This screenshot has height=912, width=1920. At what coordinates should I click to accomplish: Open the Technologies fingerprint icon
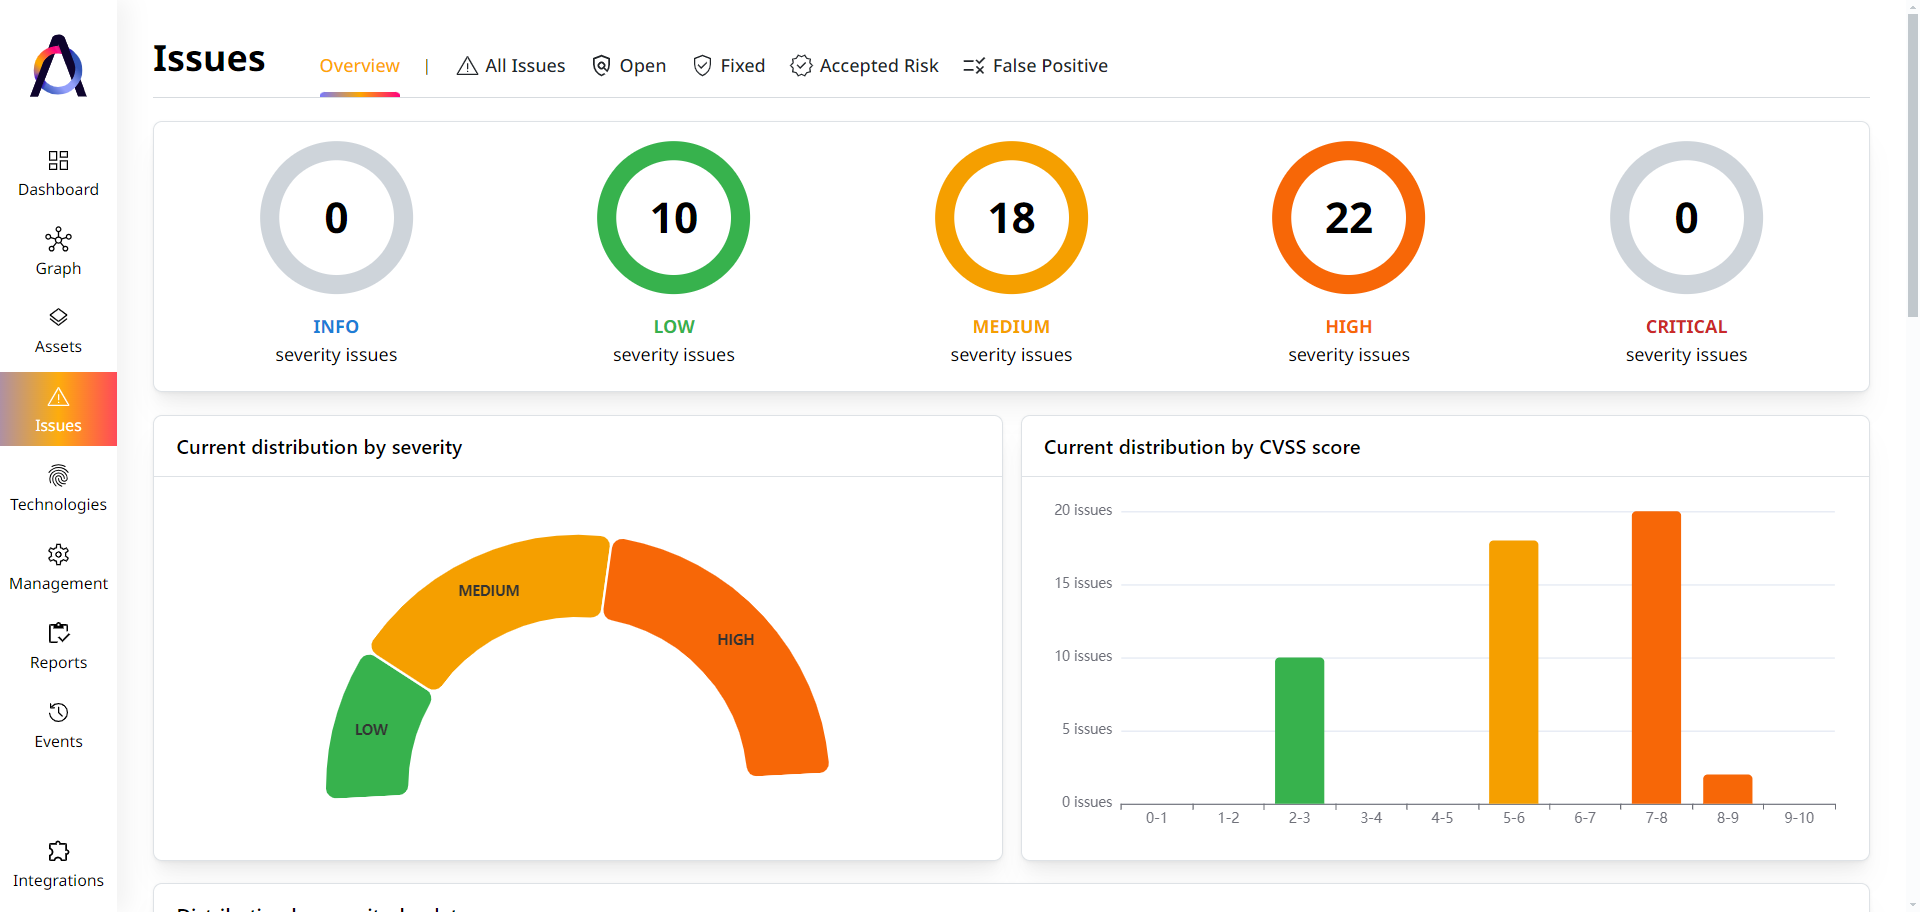pos(58,475)
